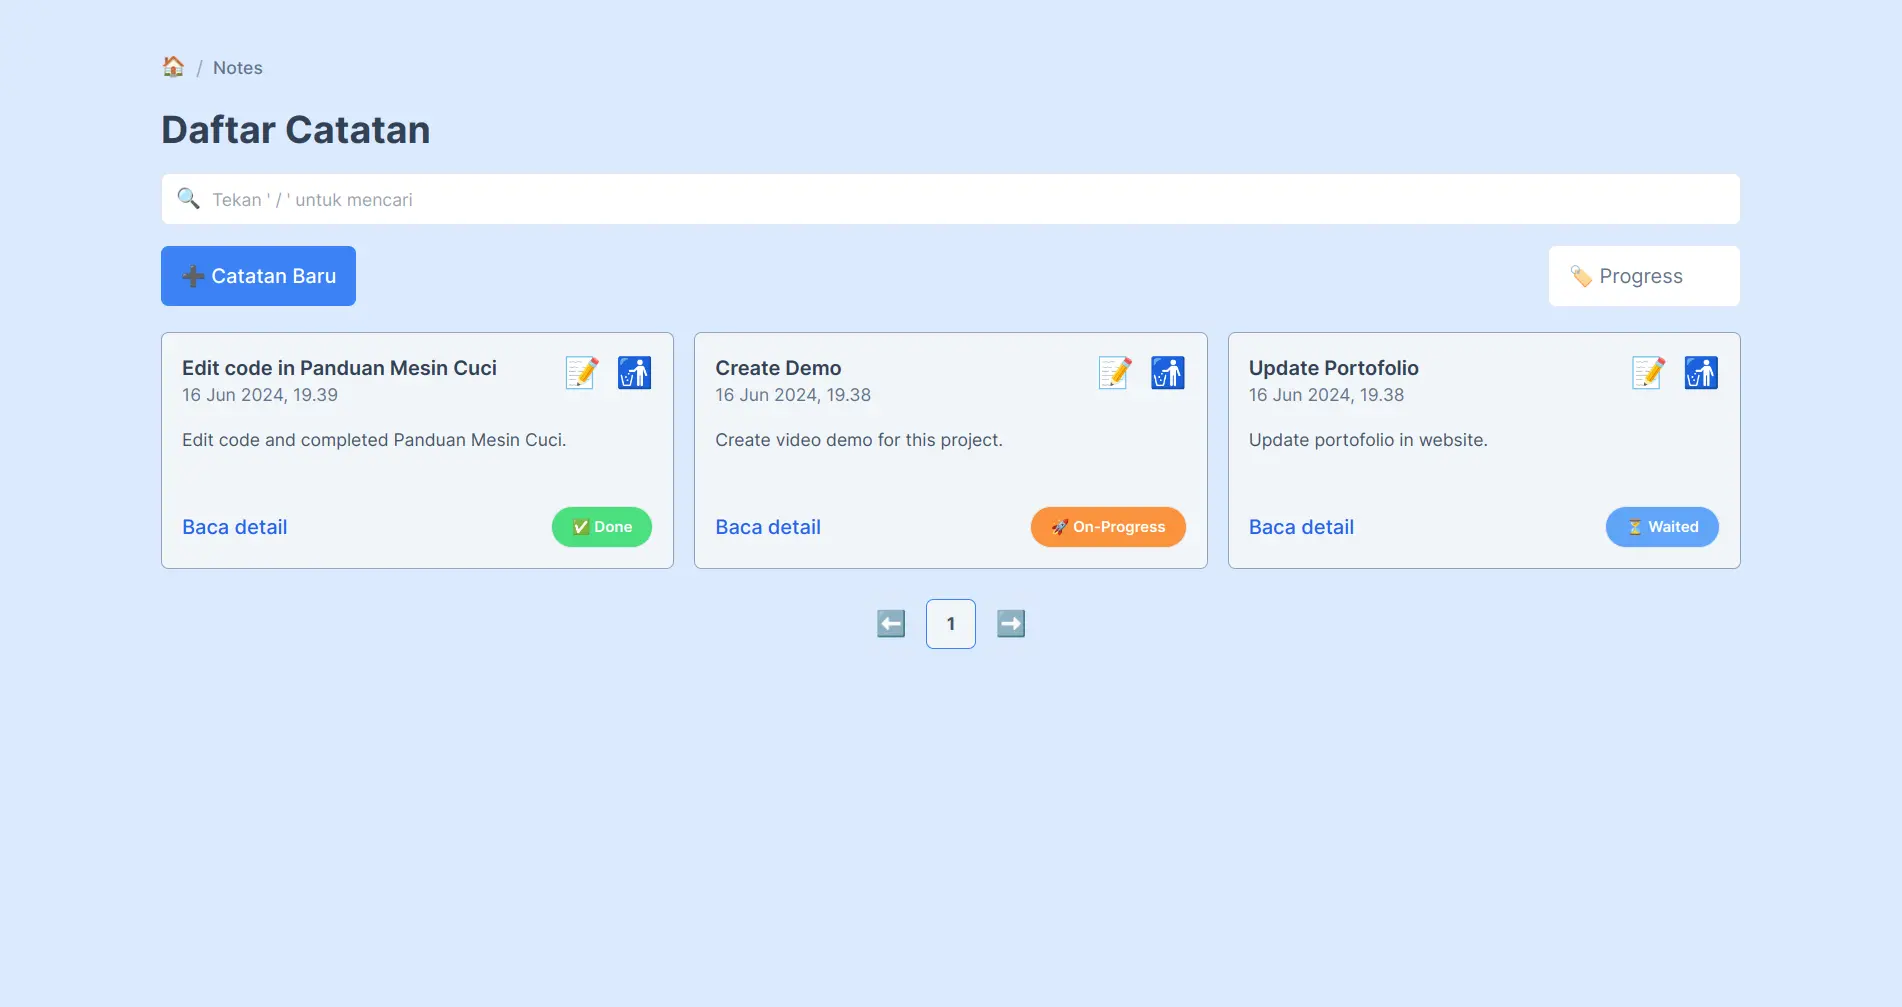Open Baca detail for Update Portofolio

(1301, 527)
